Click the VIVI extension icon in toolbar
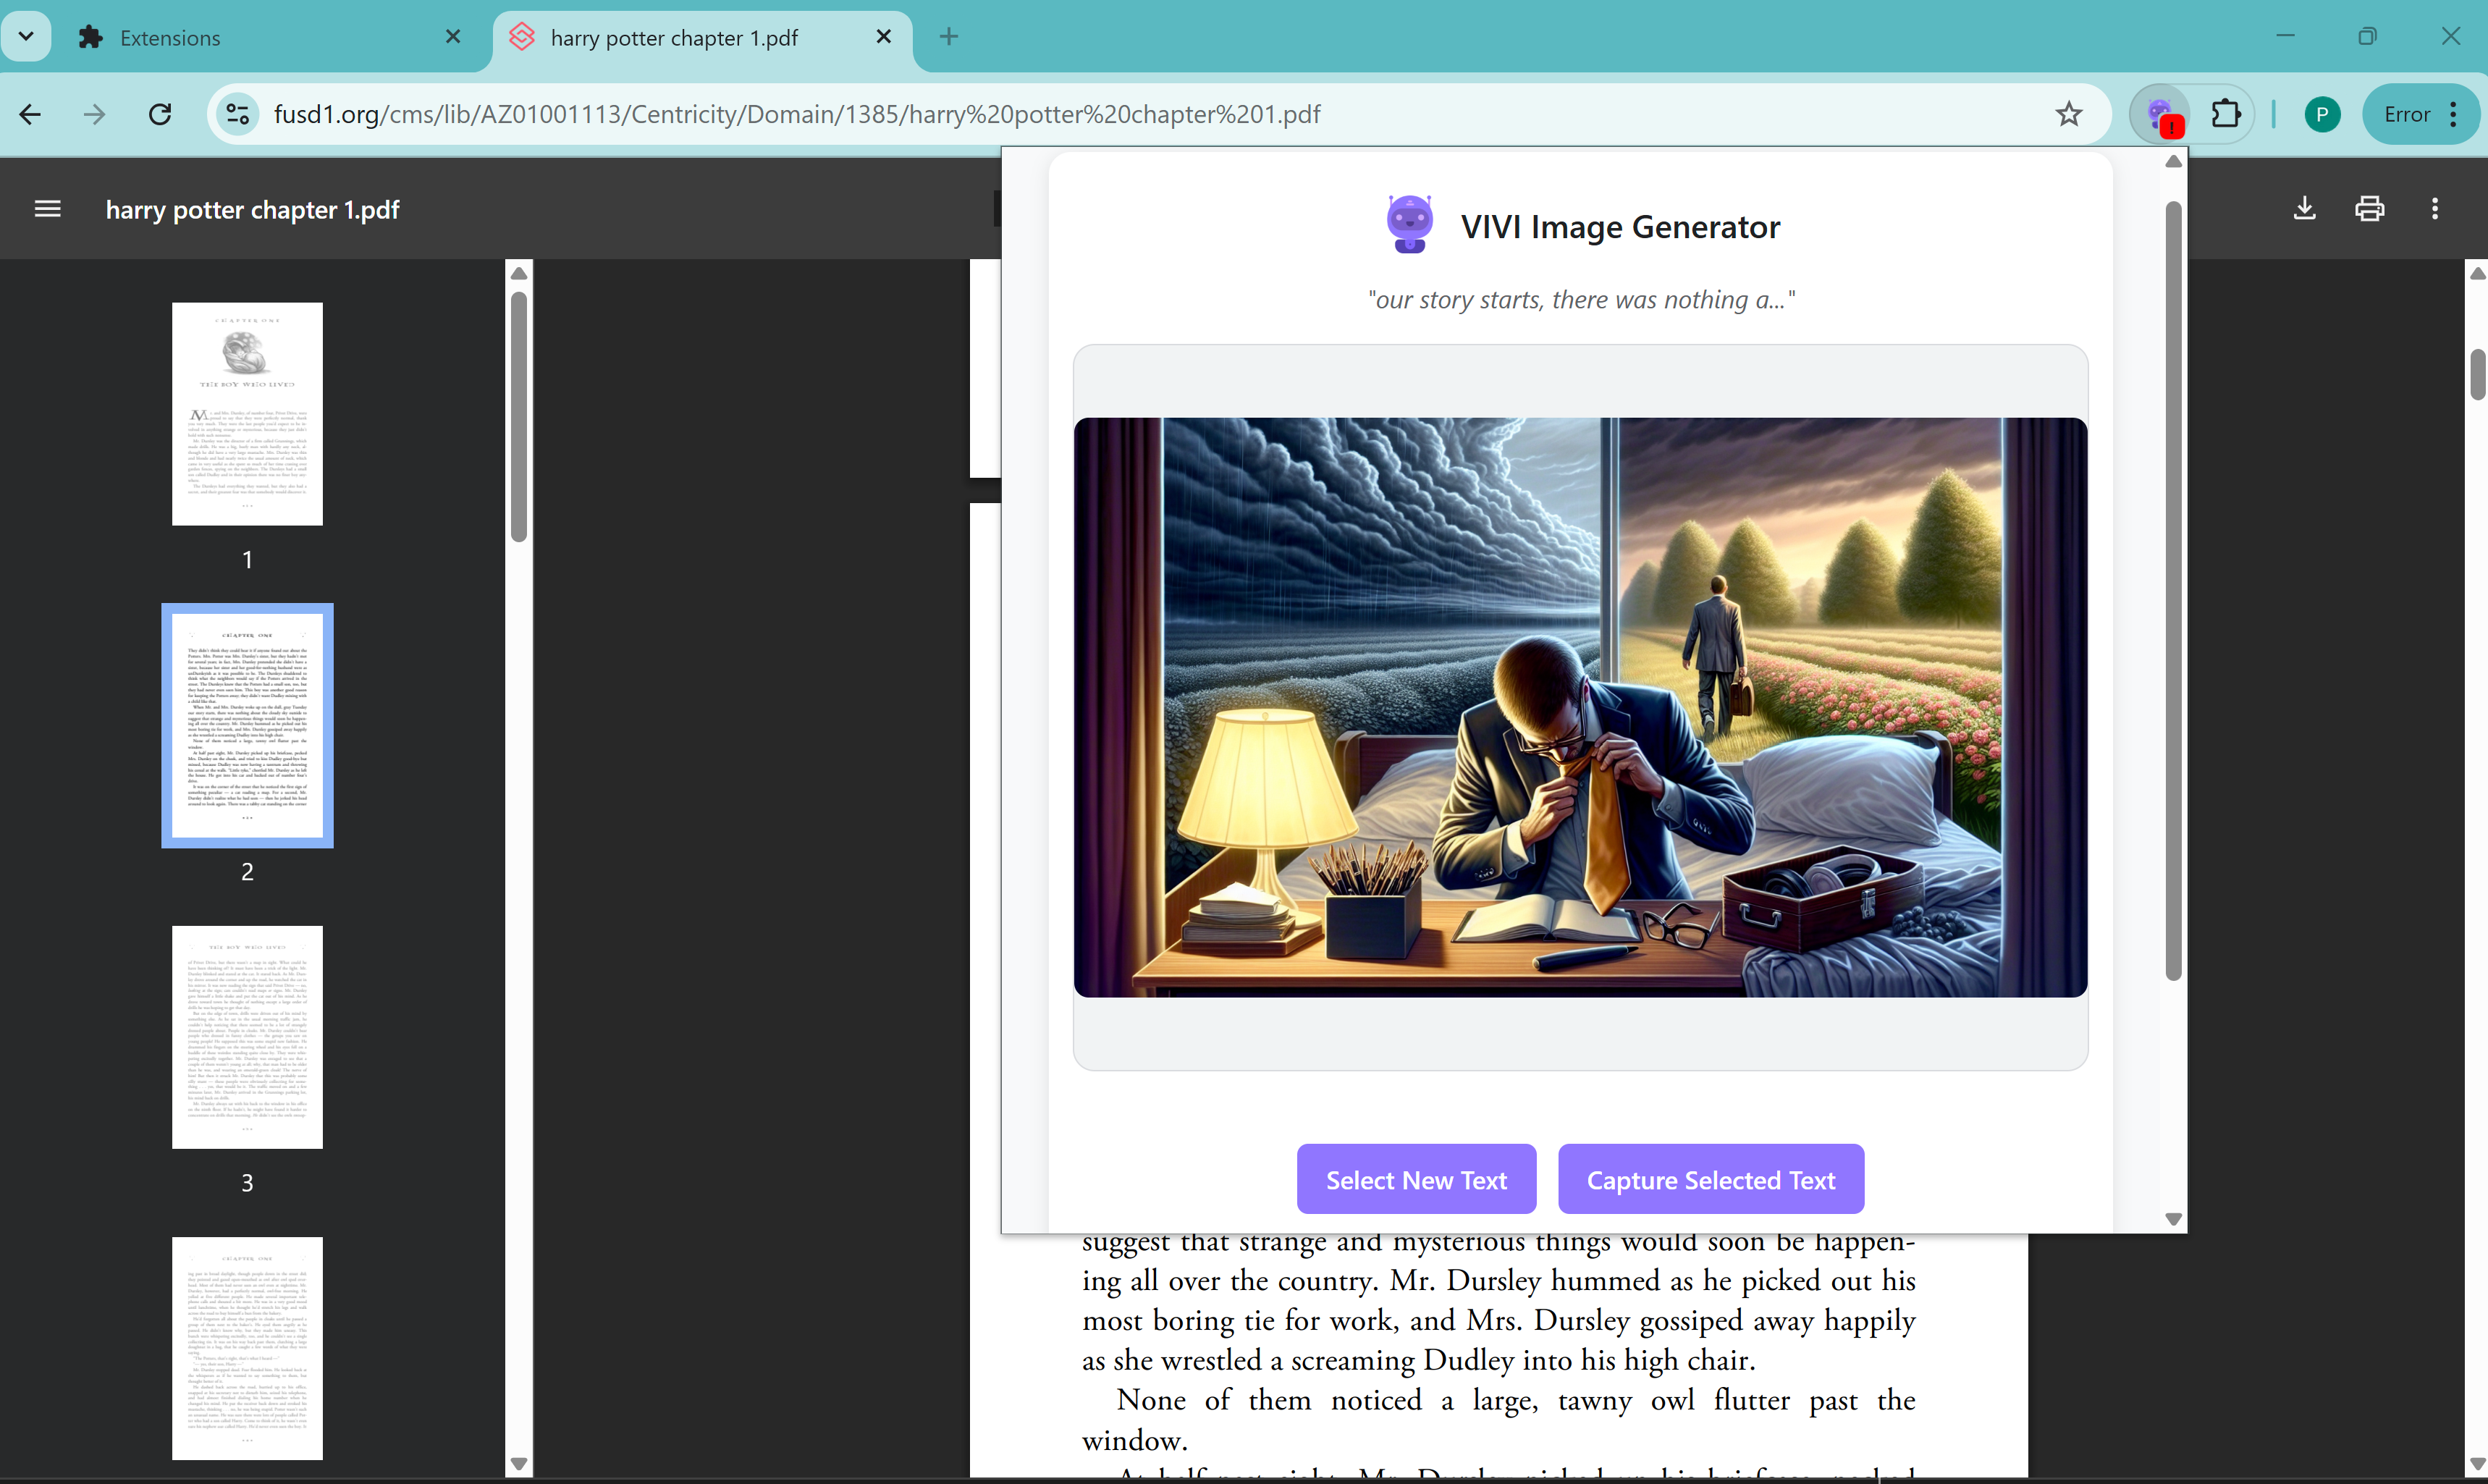The image size is (2488, 1484). (2160, 114)
